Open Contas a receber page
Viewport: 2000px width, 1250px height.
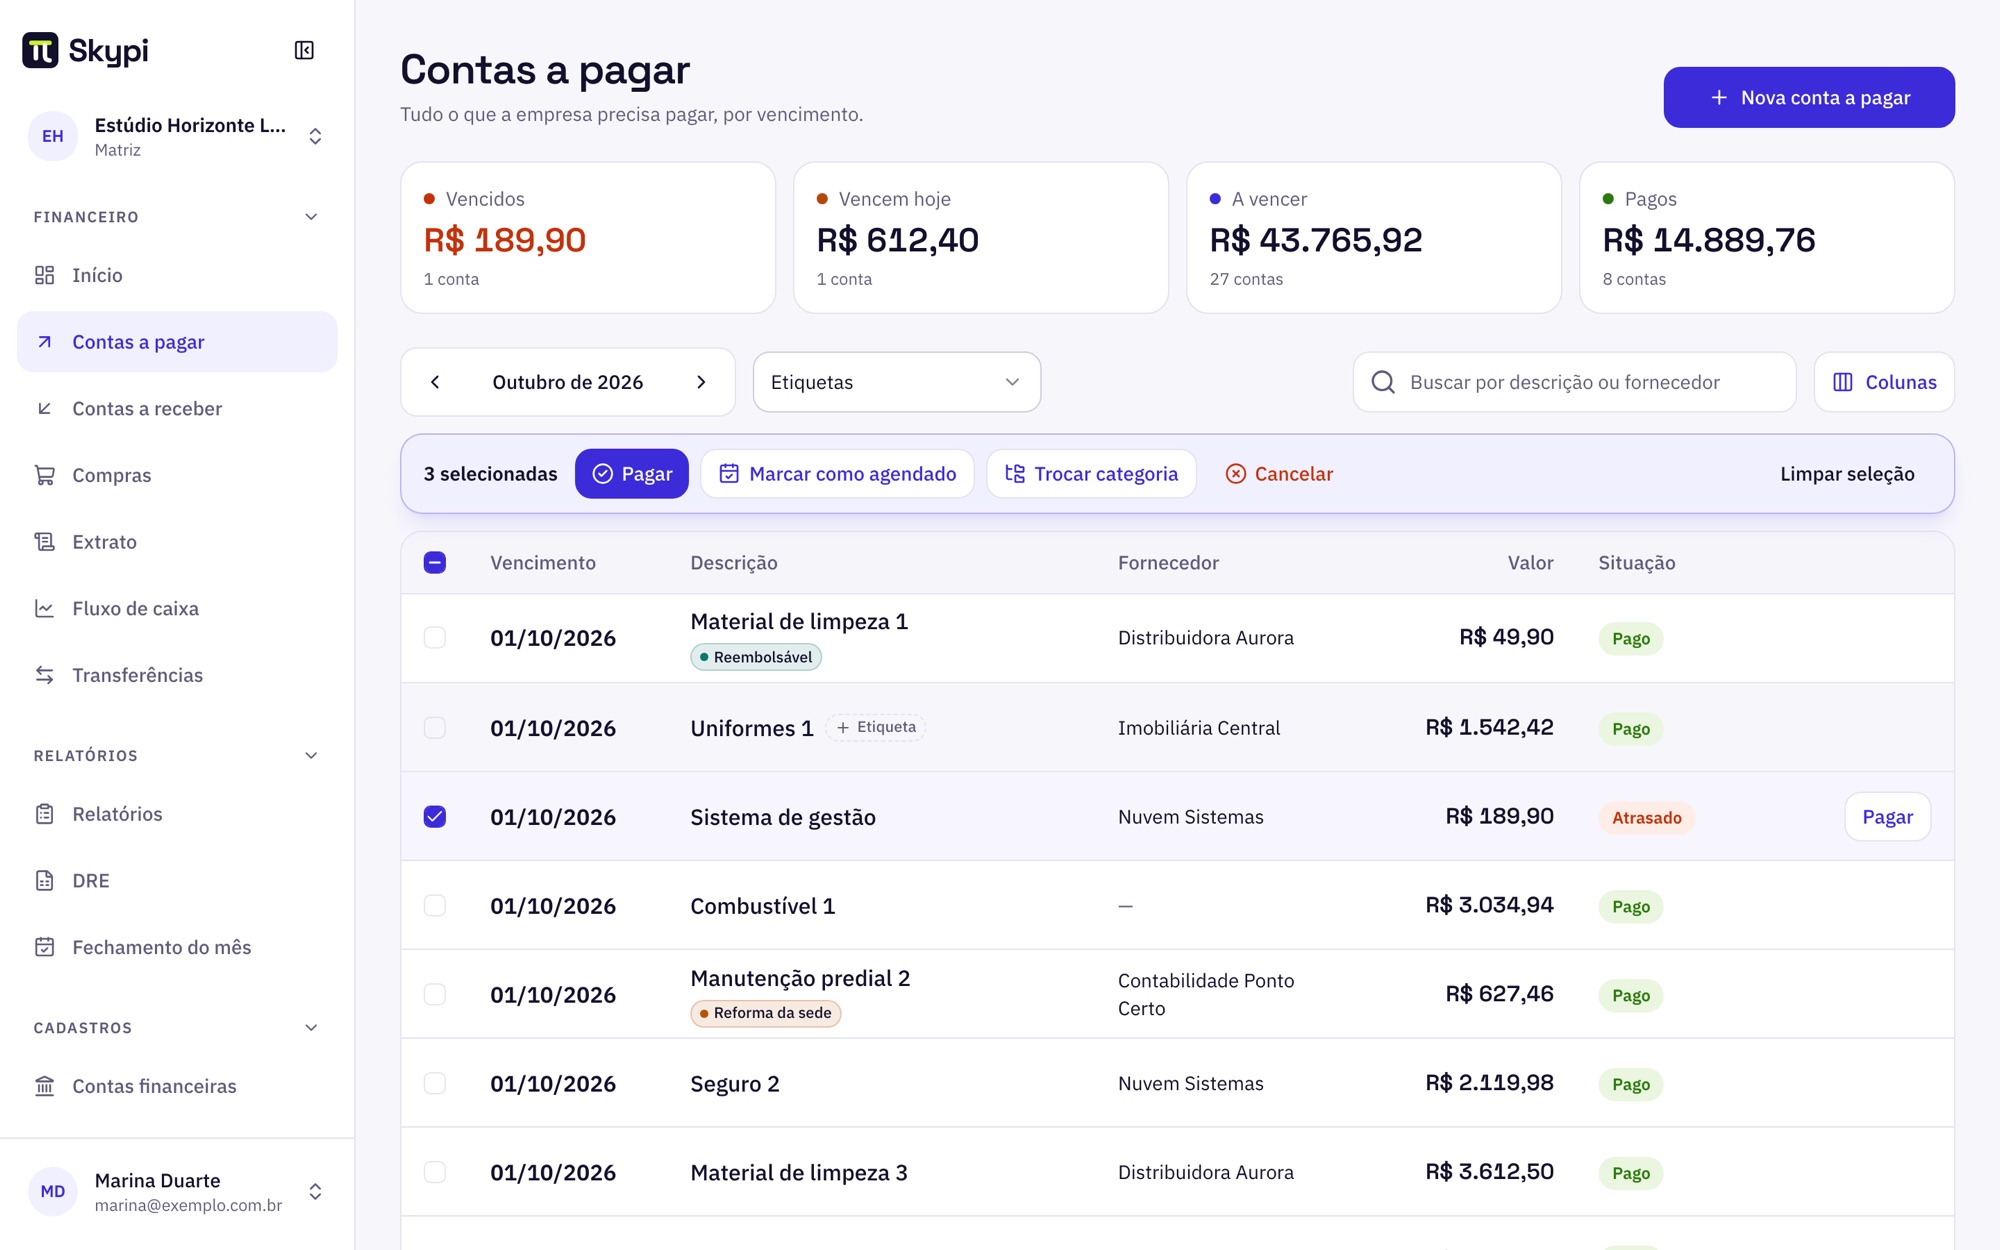click(177, 408)
